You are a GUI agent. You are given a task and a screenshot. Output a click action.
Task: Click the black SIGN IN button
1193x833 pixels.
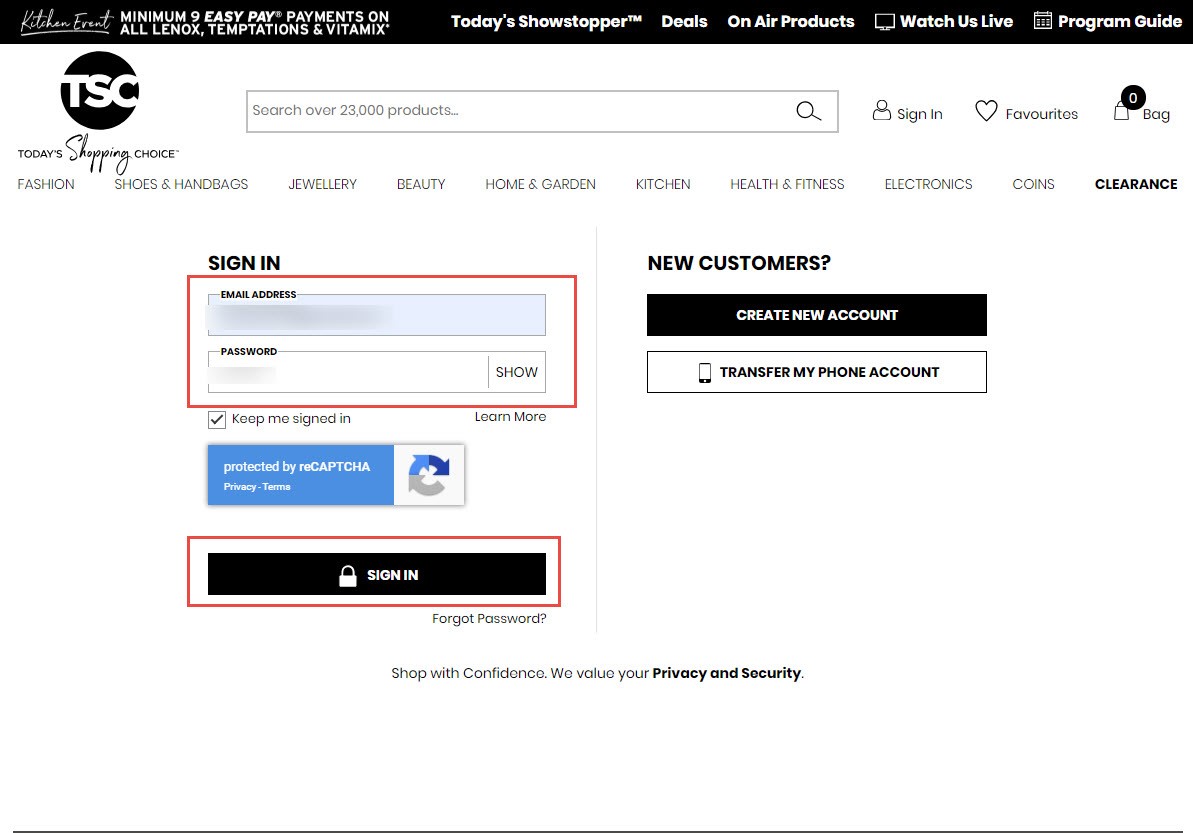pyautogui.click(x=377, y=574)
